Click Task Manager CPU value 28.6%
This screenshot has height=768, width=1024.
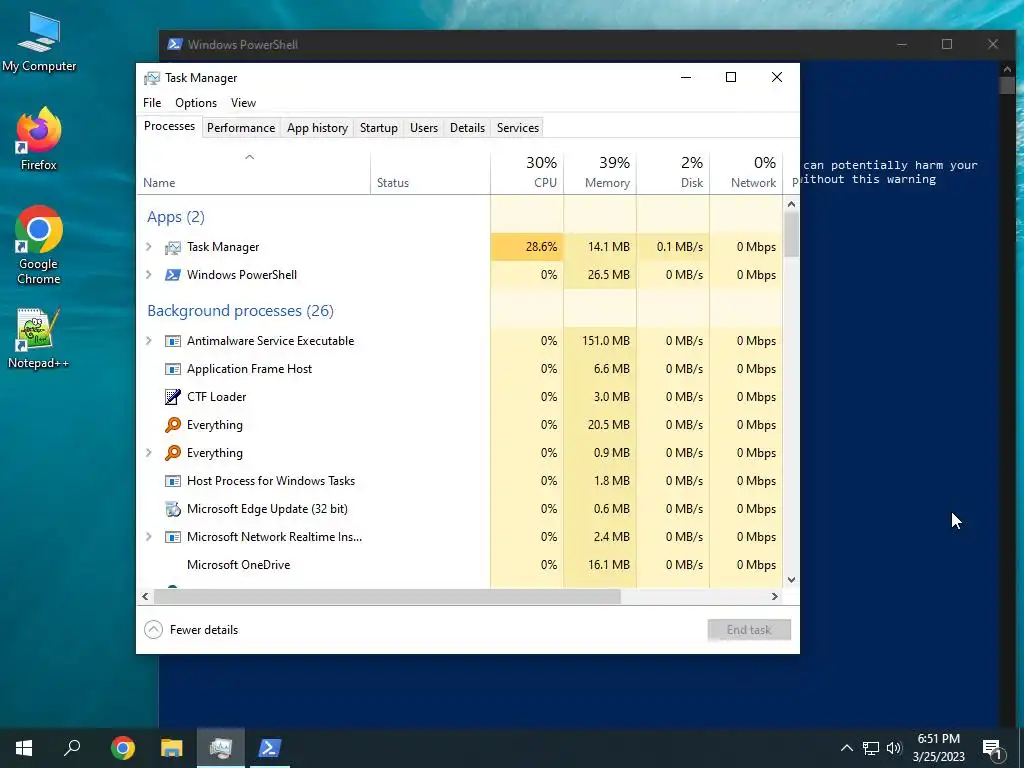[x=541, y=247]
